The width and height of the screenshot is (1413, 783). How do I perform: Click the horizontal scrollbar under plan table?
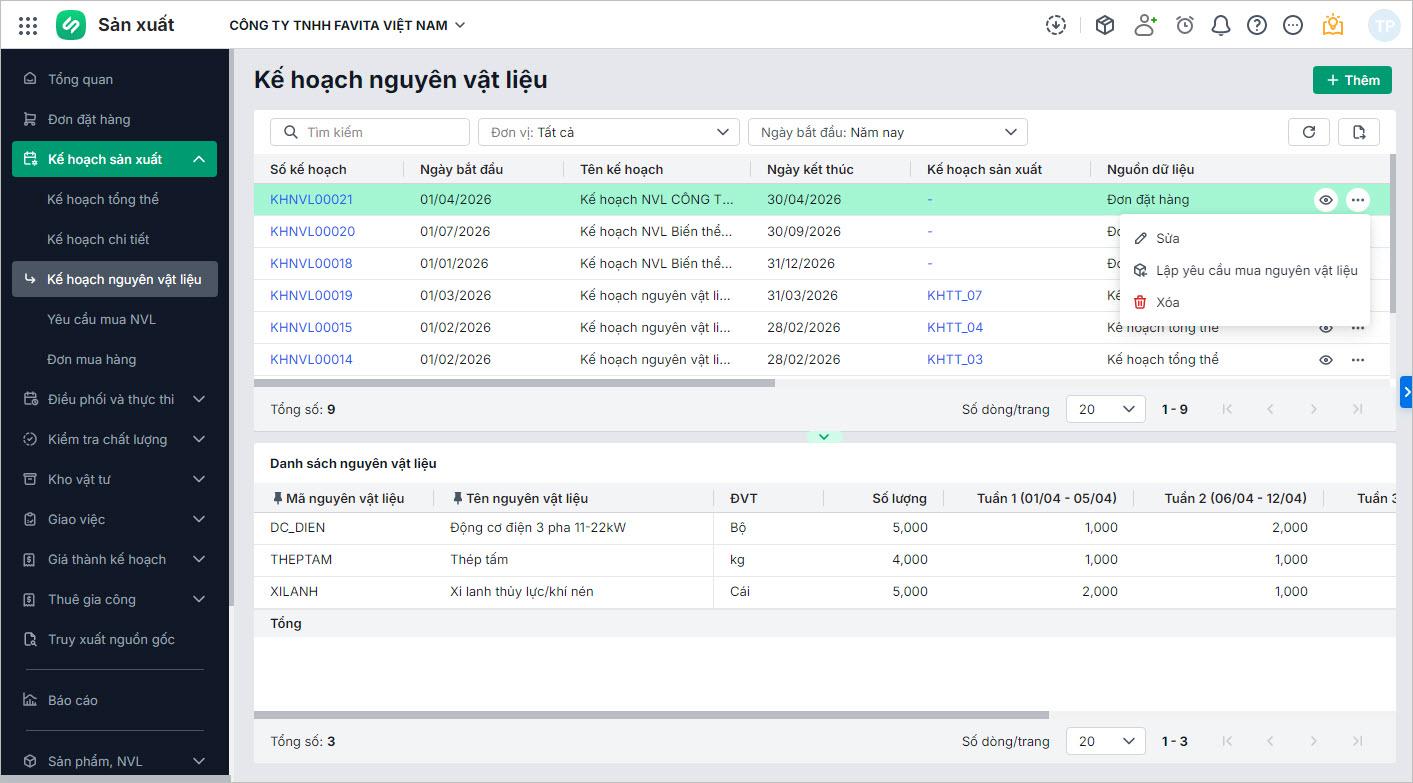(x=514, y=383)
